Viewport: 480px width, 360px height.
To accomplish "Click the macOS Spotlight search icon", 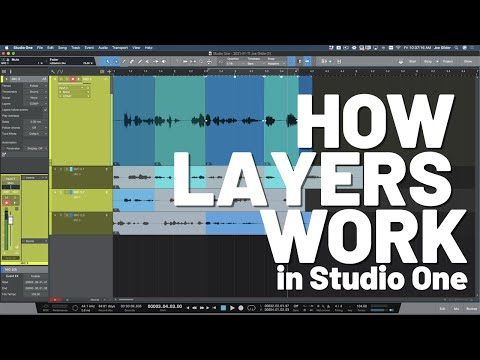I will 456,48.
